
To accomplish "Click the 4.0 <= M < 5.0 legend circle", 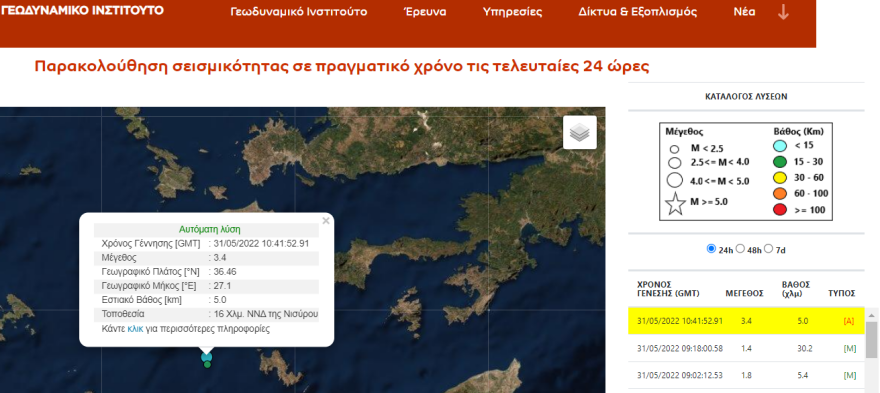I will [675, 181].
